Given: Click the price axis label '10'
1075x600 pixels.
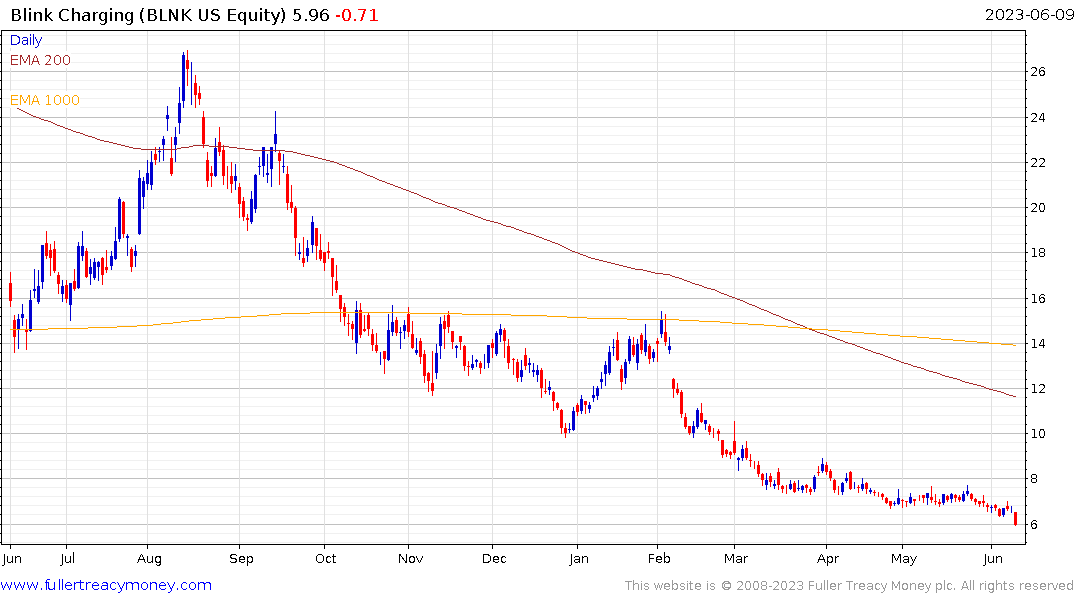Looking at the screenshot, I should (1038, 434).
